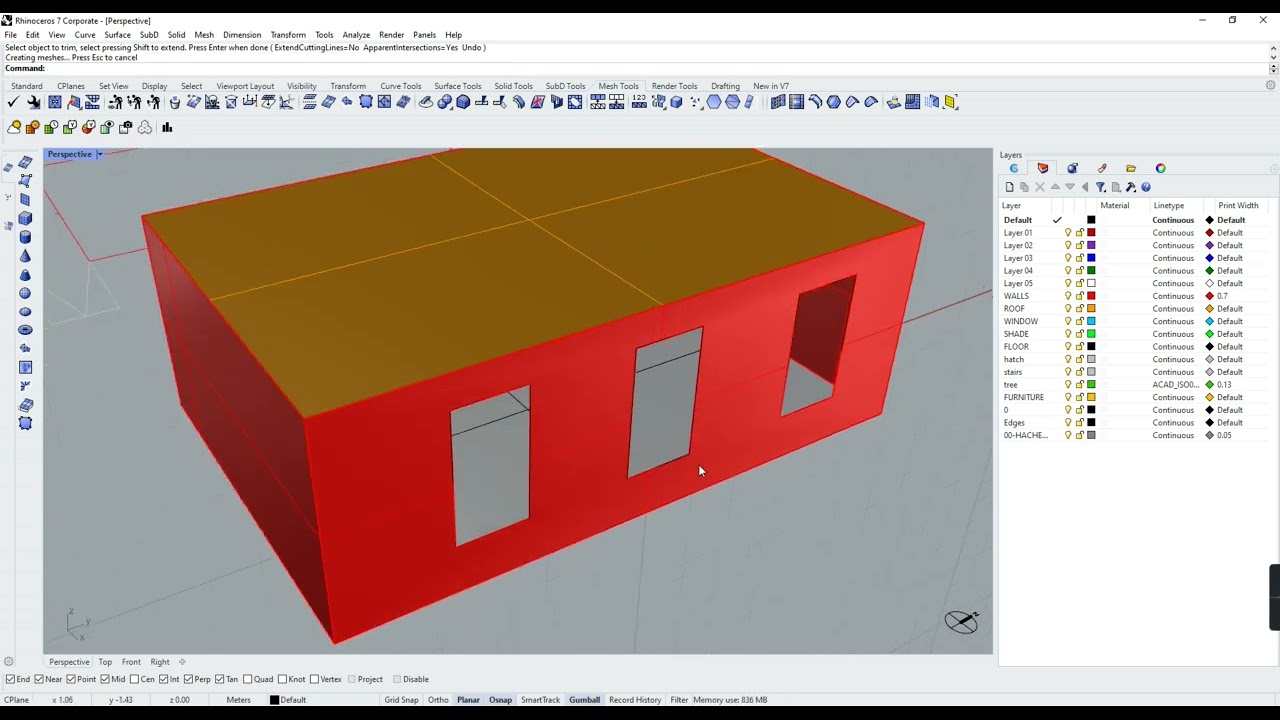Screen dimensions: 1280x720
Task: Click Record History in status bar
Action: [635, 700]
